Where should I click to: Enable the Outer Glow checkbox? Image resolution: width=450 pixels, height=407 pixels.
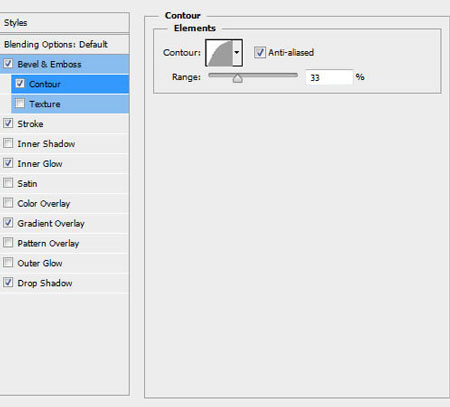8,262
